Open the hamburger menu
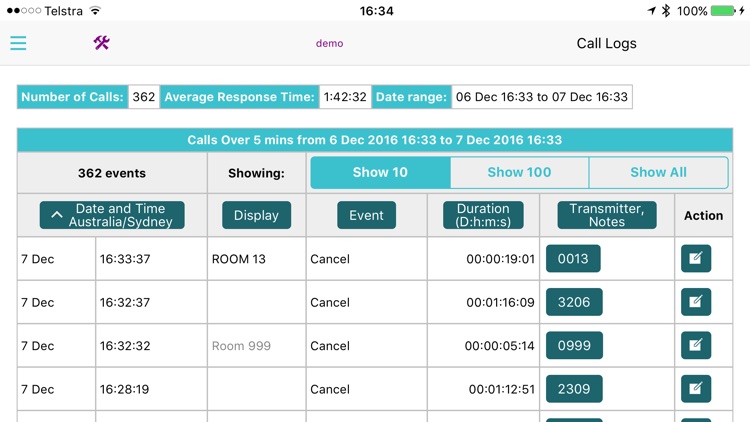 [18, 43]
